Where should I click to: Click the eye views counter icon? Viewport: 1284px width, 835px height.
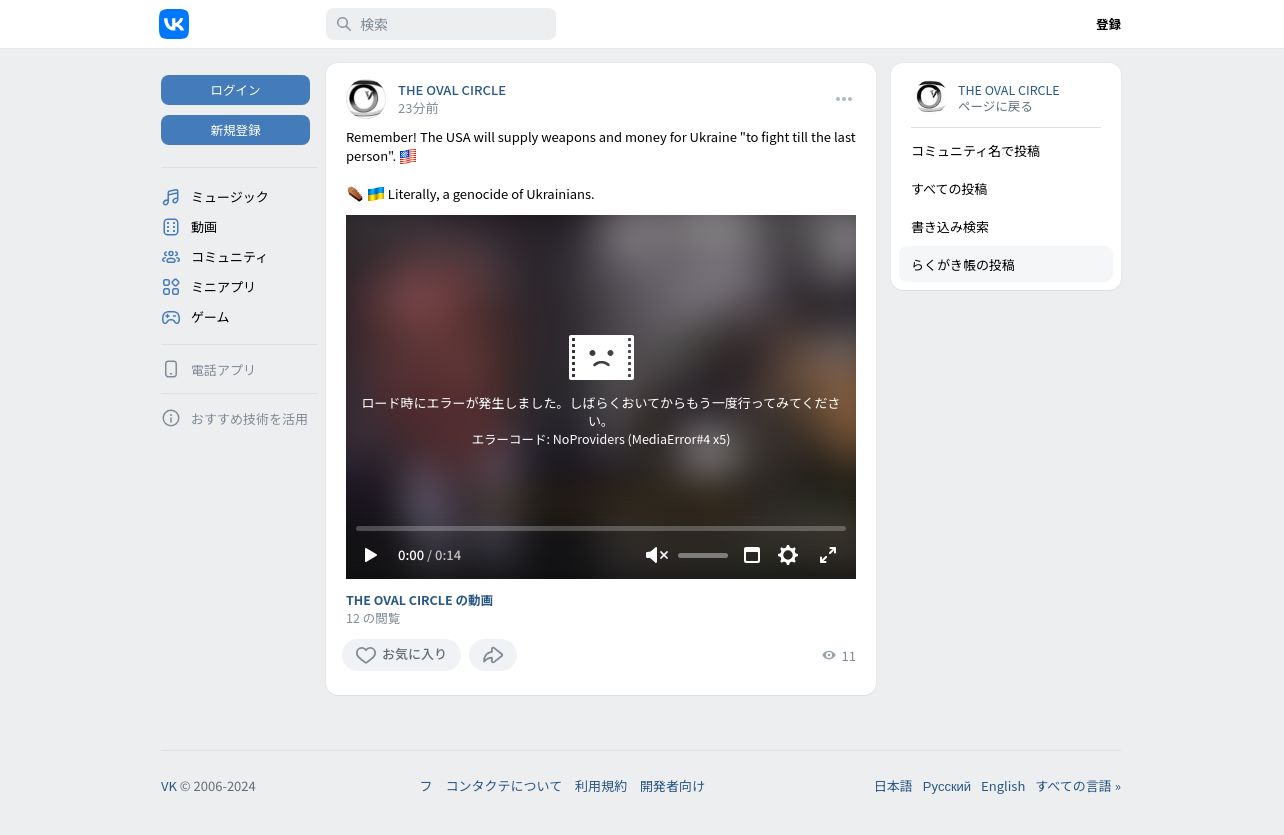point(829,655)
